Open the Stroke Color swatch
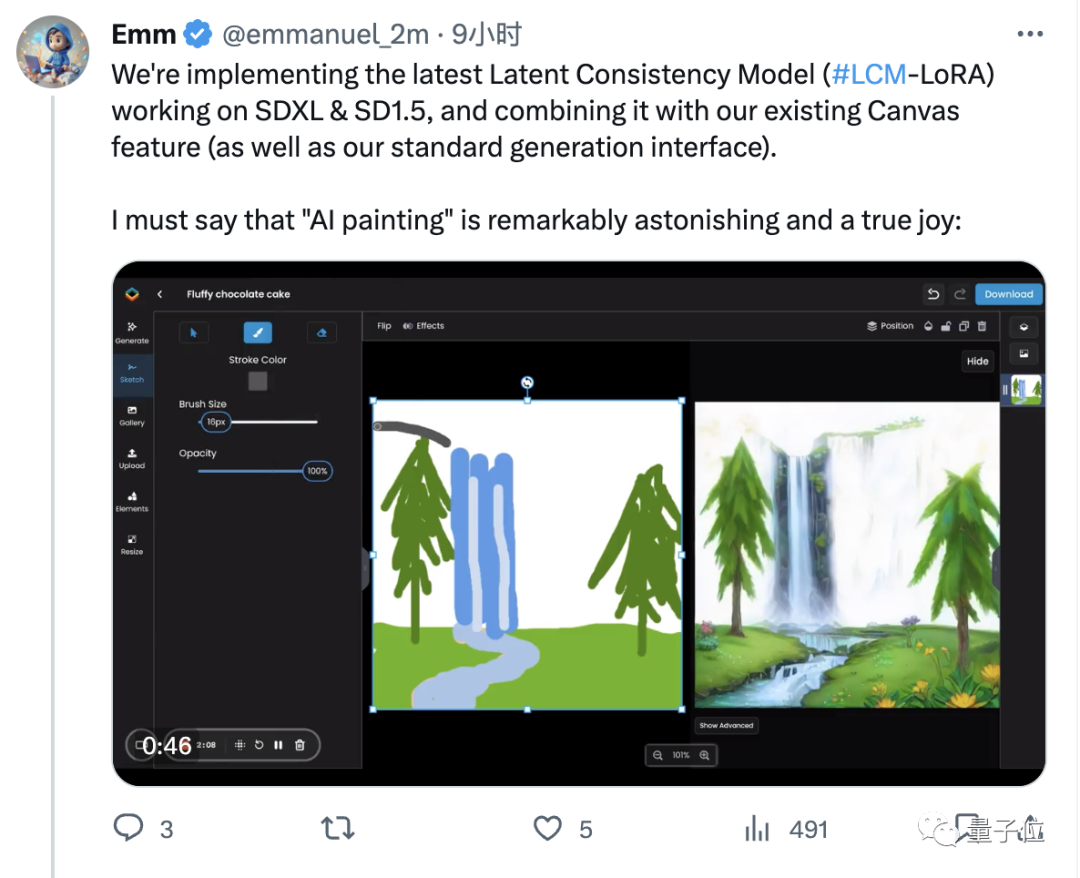1080x878 pixels. 258,381
